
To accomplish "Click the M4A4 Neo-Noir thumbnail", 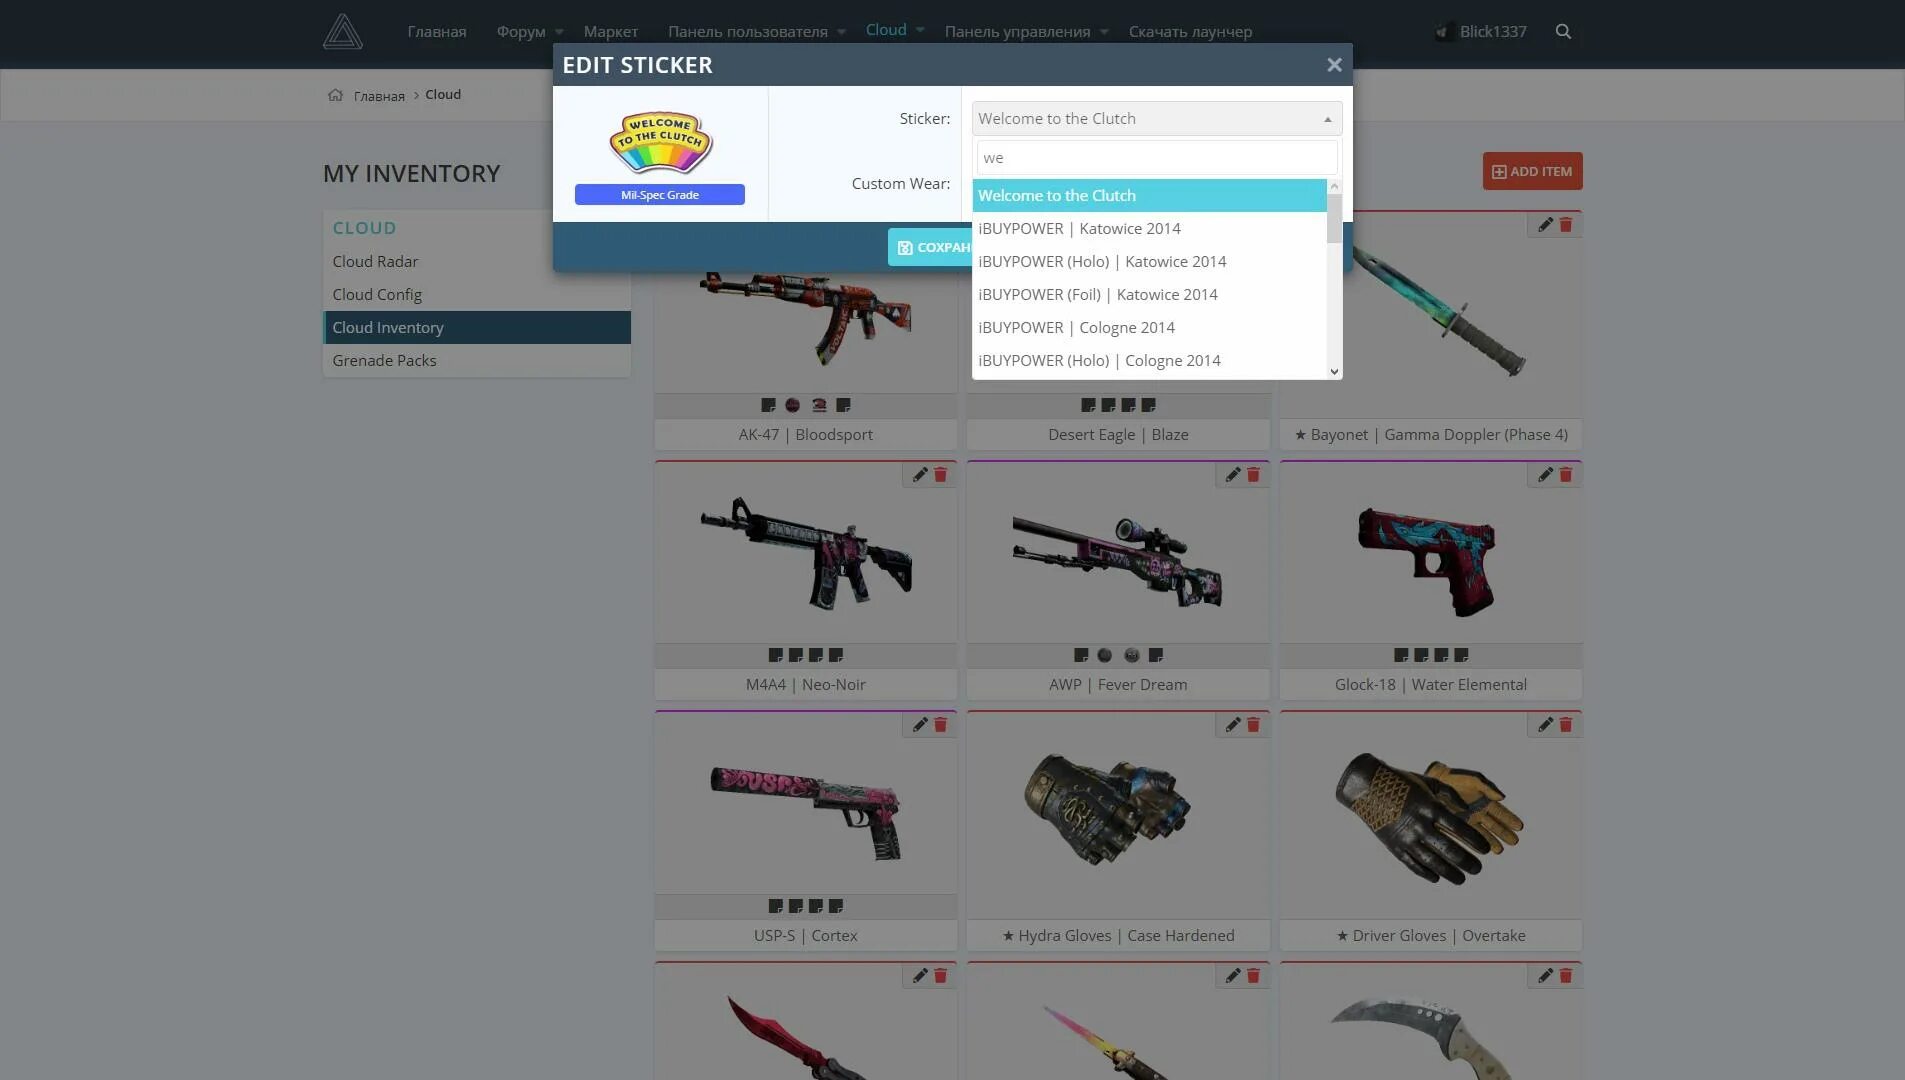I will point(806,553).
